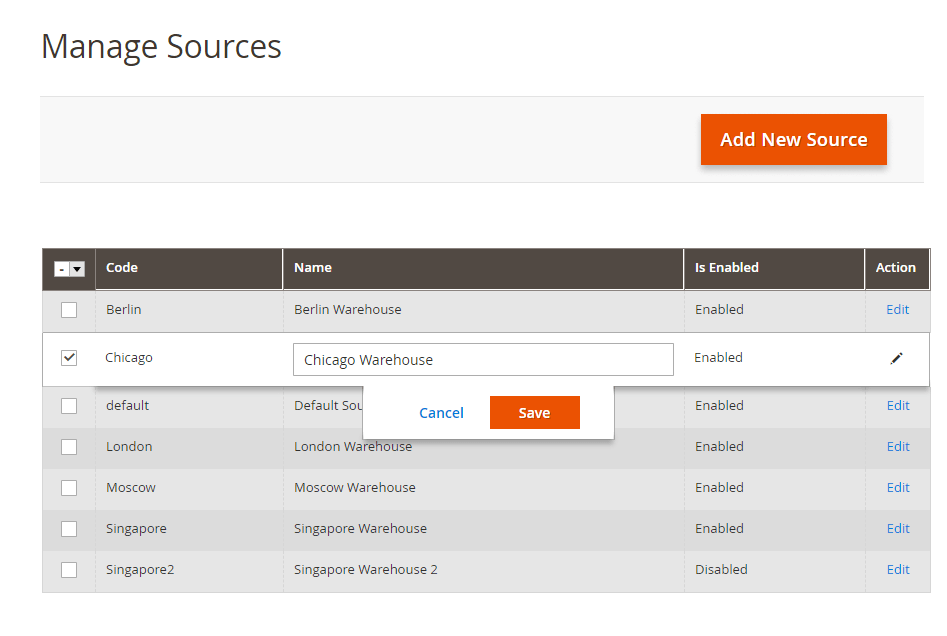Screen dimensions: 947x636
Task: Check the Moscow row checkbox
Action: click(68, 487)
